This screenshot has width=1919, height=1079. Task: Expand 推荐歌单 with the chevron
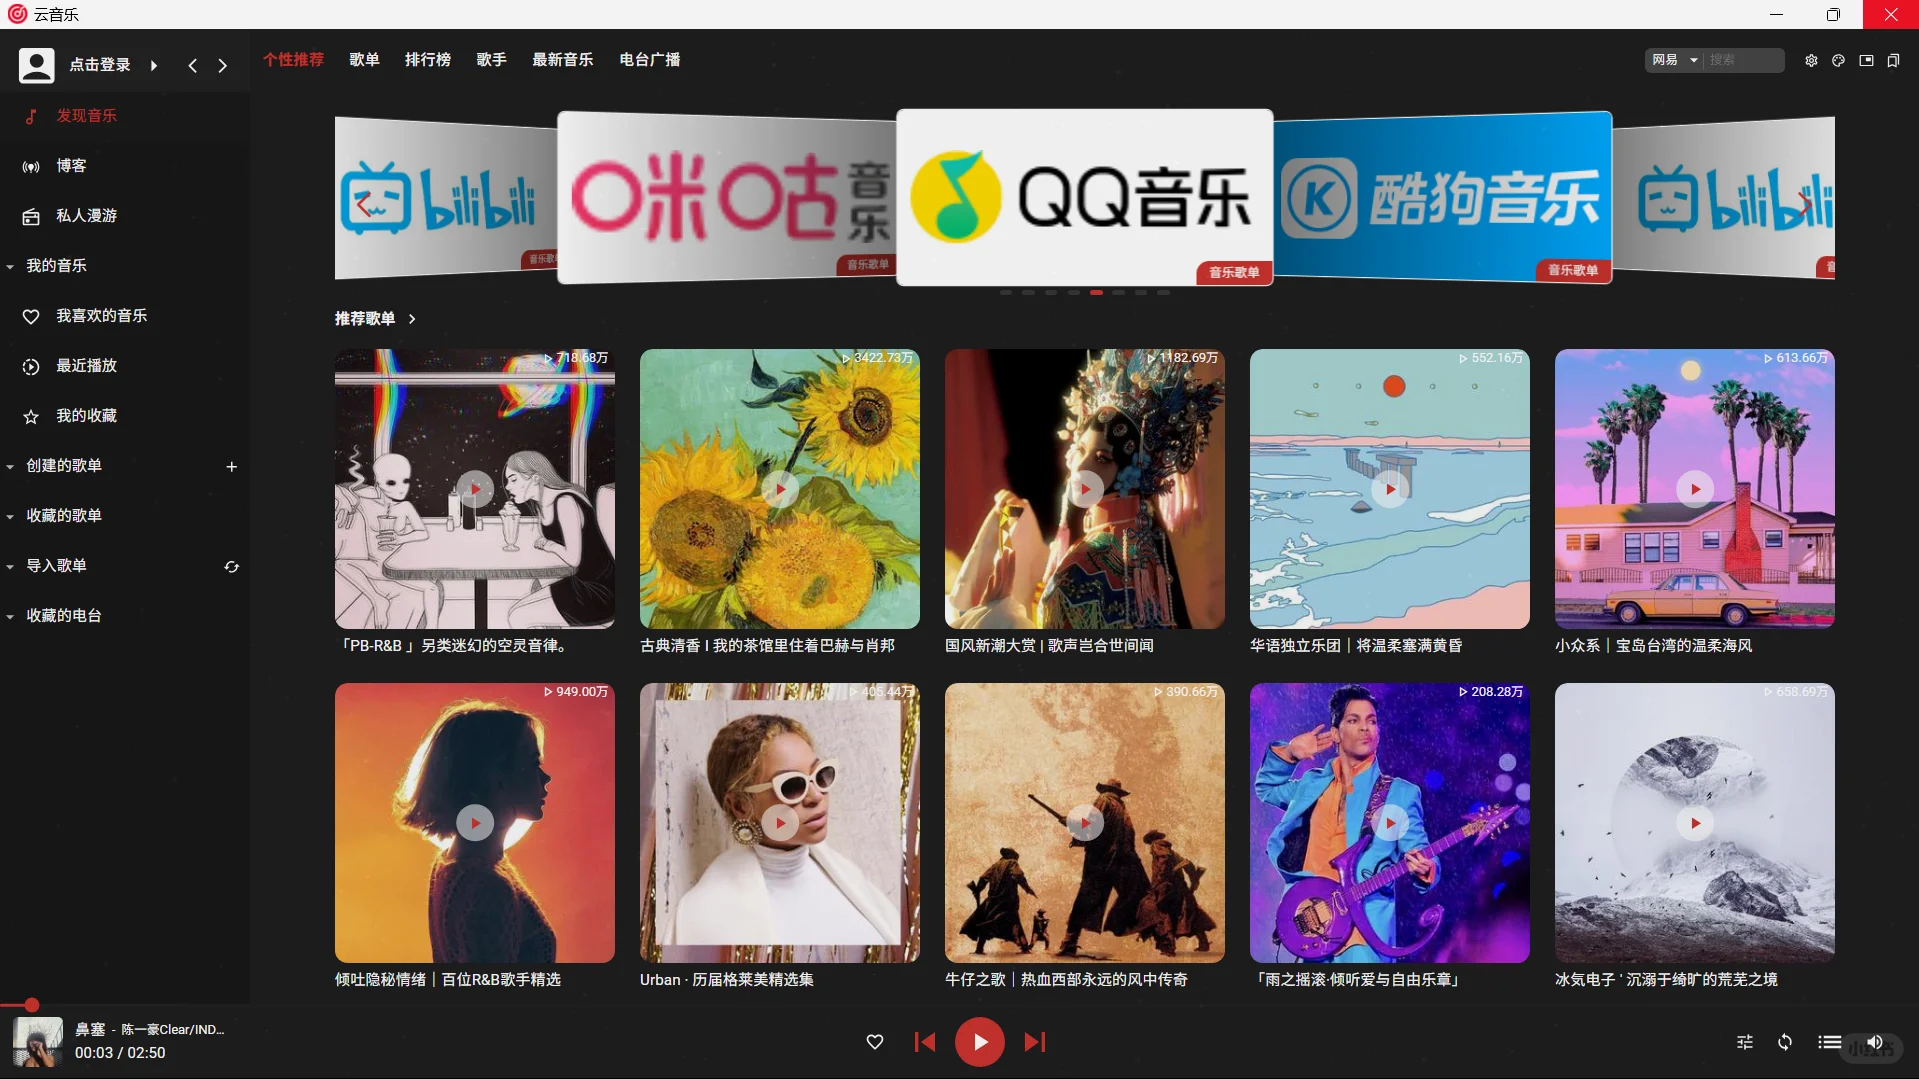(412, 319)
